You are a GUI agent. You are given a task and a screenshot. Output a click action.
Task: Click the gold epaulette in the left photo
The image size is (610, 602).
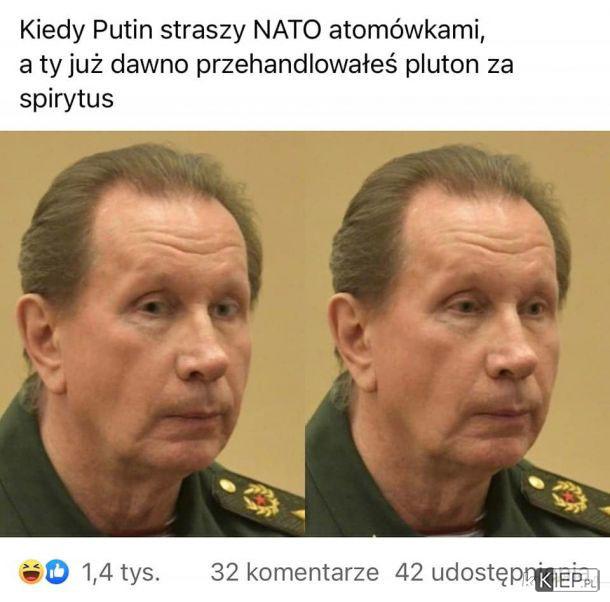[258, 500]
